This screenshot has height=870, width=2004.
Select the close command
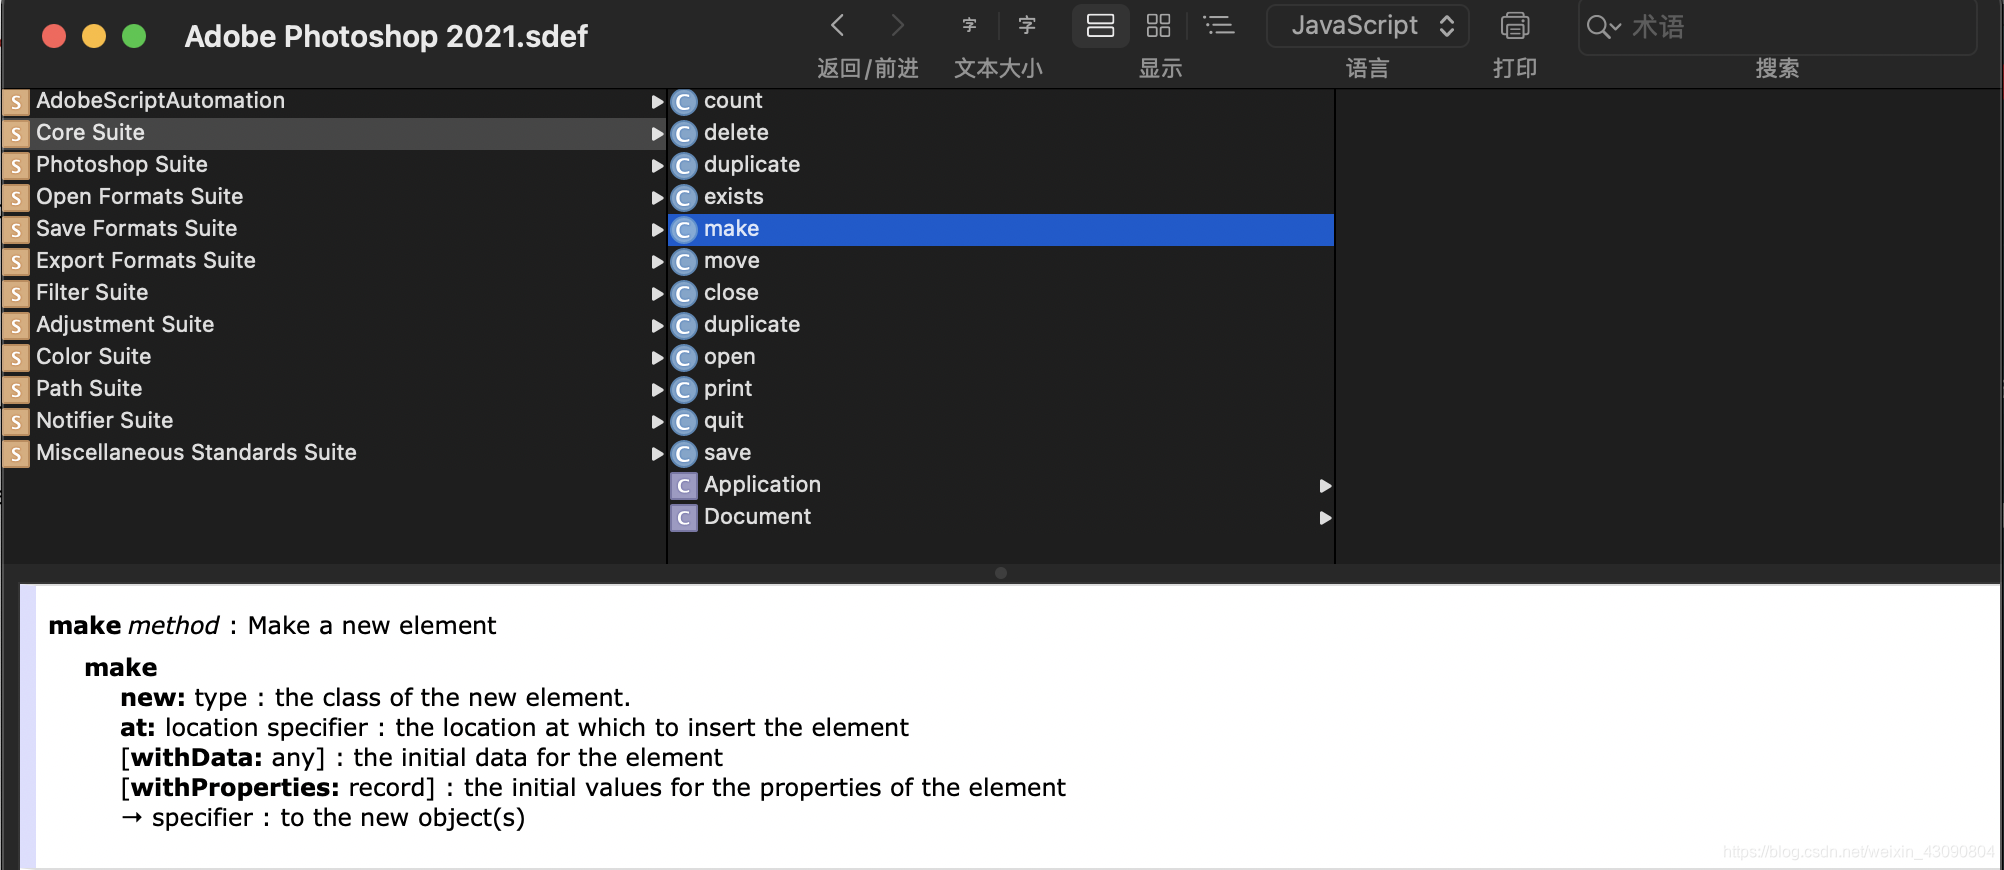(1001, 293)
